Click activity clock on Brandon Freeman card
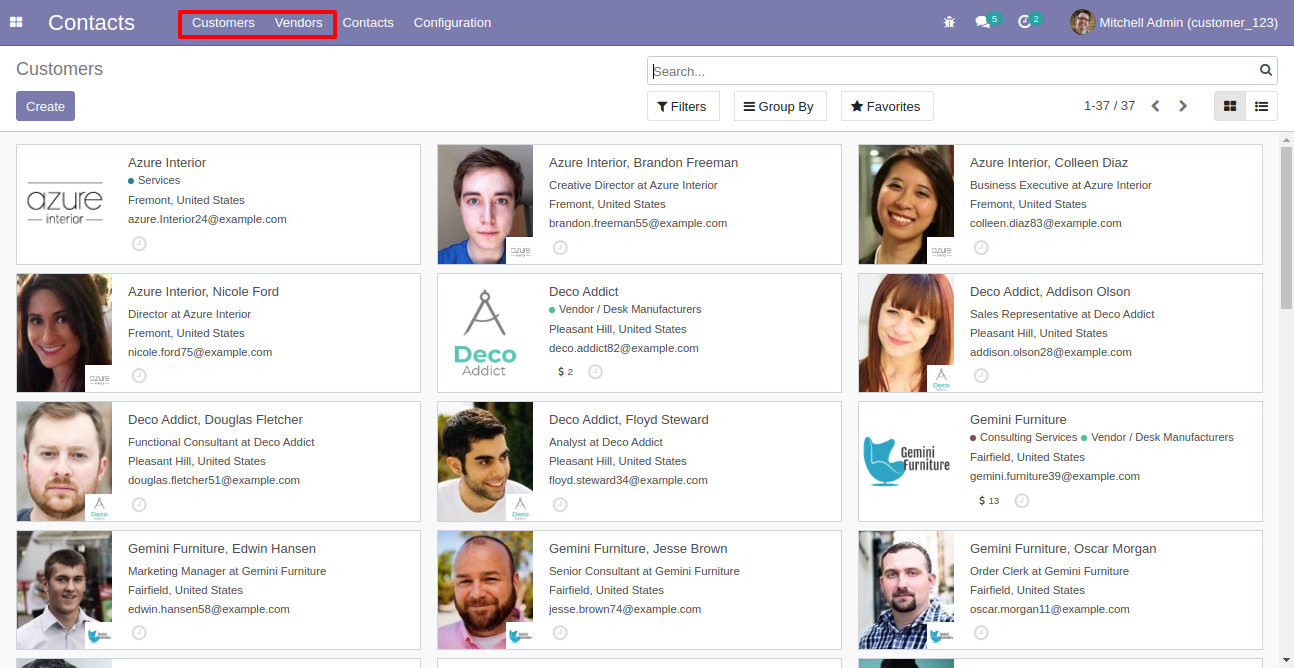Image resolution: width=1294 pixels, height=668 pixels. 560,247
